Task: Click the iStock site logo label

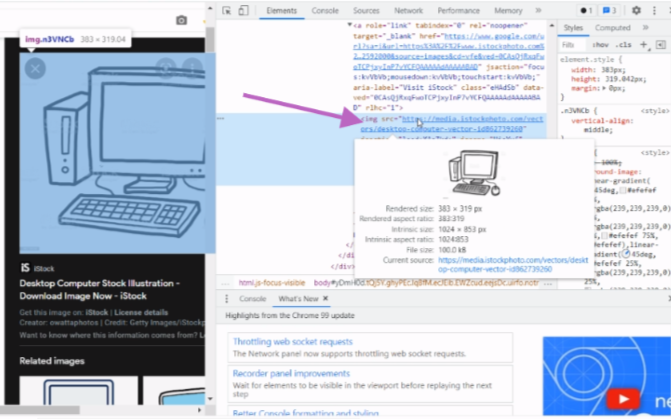Action: pos(37,268)
